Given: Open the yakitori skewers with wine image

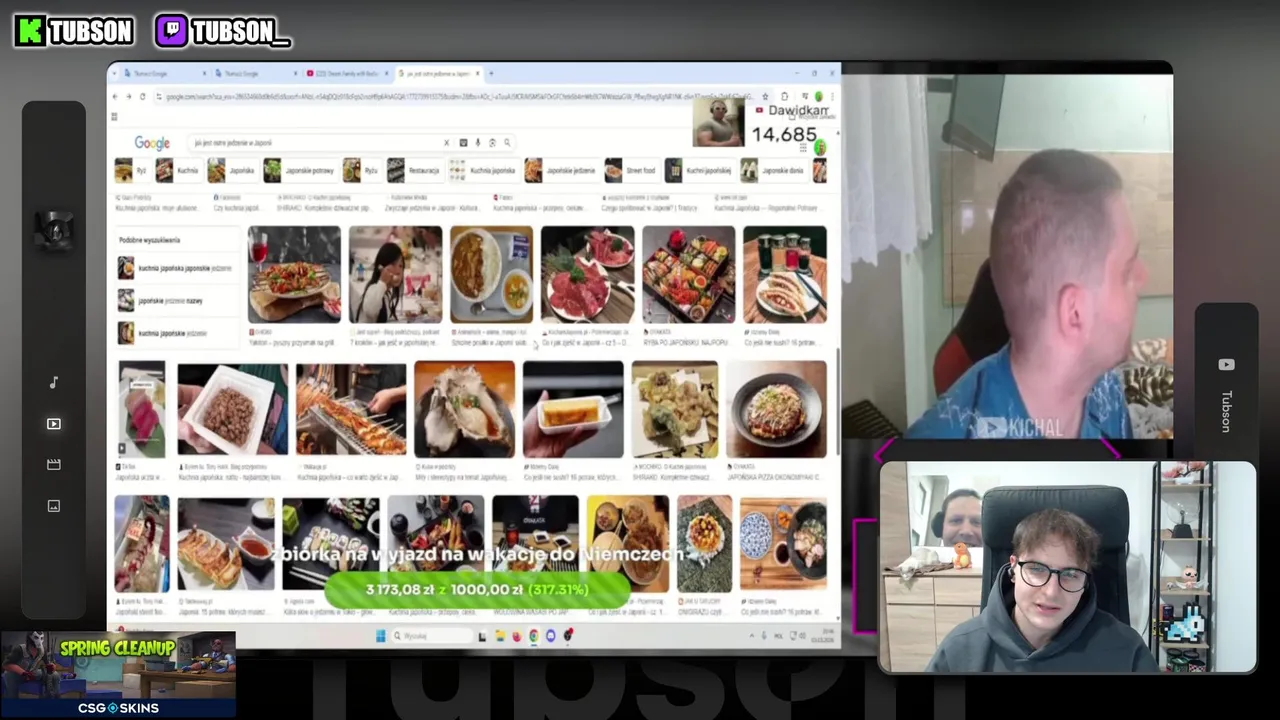Looking at the screenshot, I should (x=294, y=274).
